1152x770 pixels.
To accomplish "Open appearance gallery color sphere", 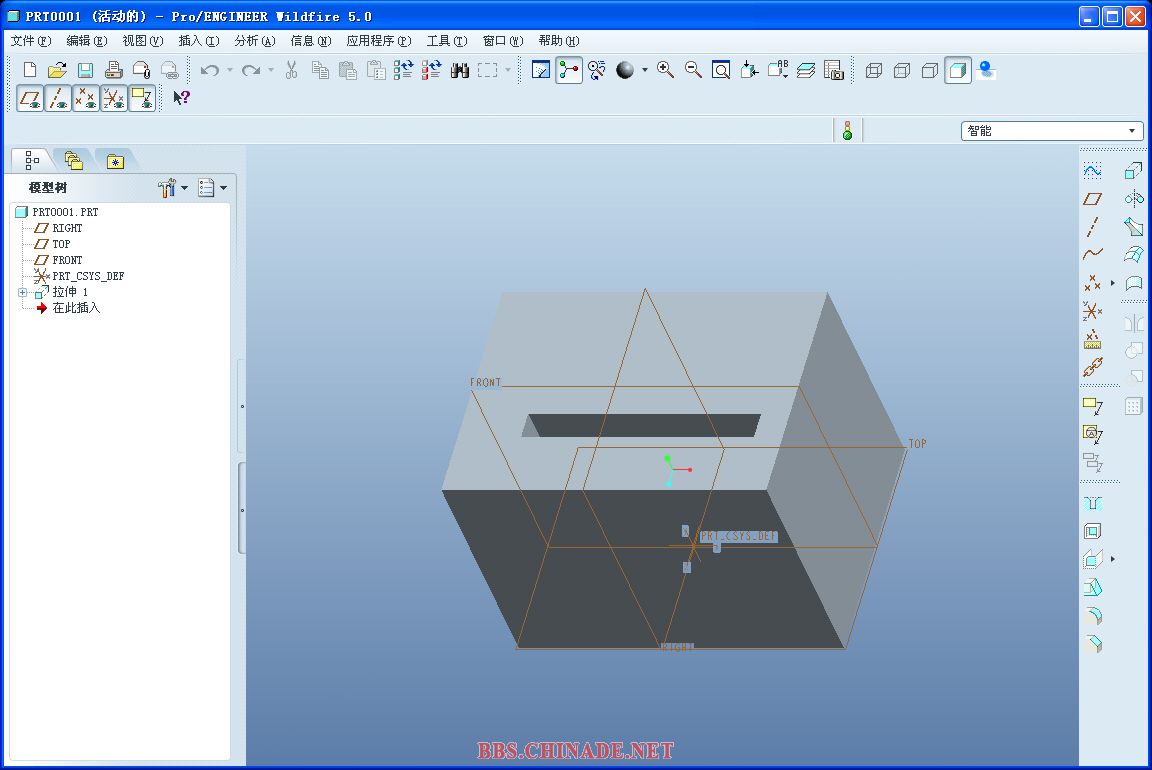I will [625, 70].
